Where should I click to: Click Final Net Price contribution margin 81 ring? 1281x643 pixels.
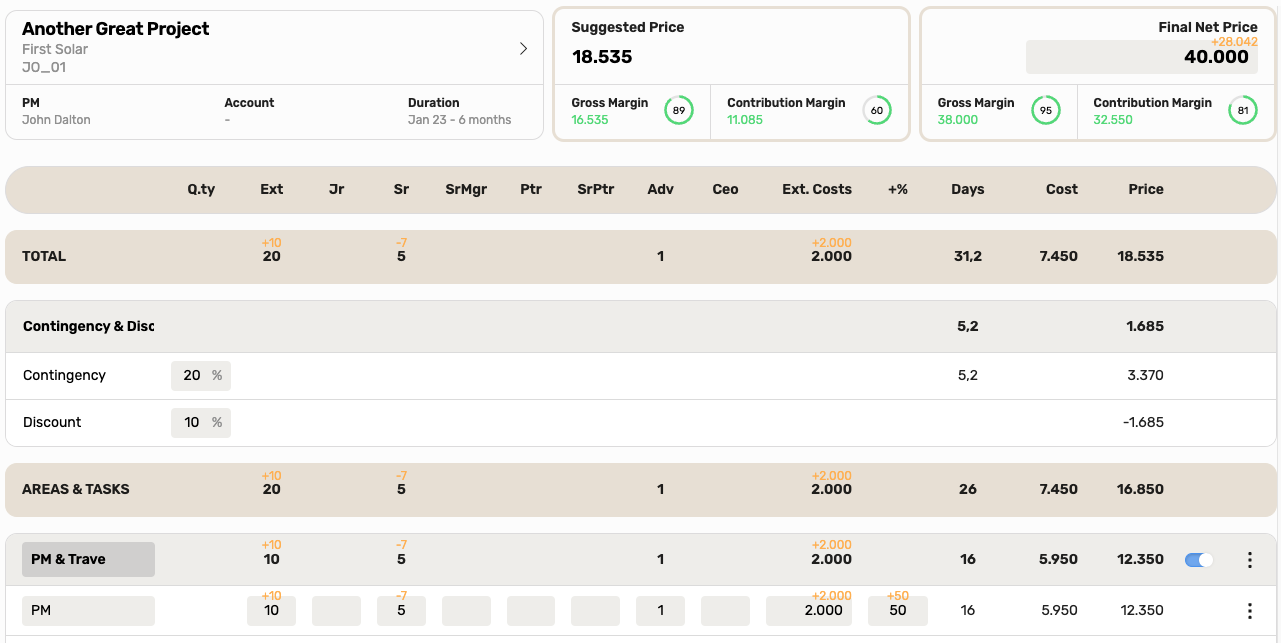tap(1243, 110)
